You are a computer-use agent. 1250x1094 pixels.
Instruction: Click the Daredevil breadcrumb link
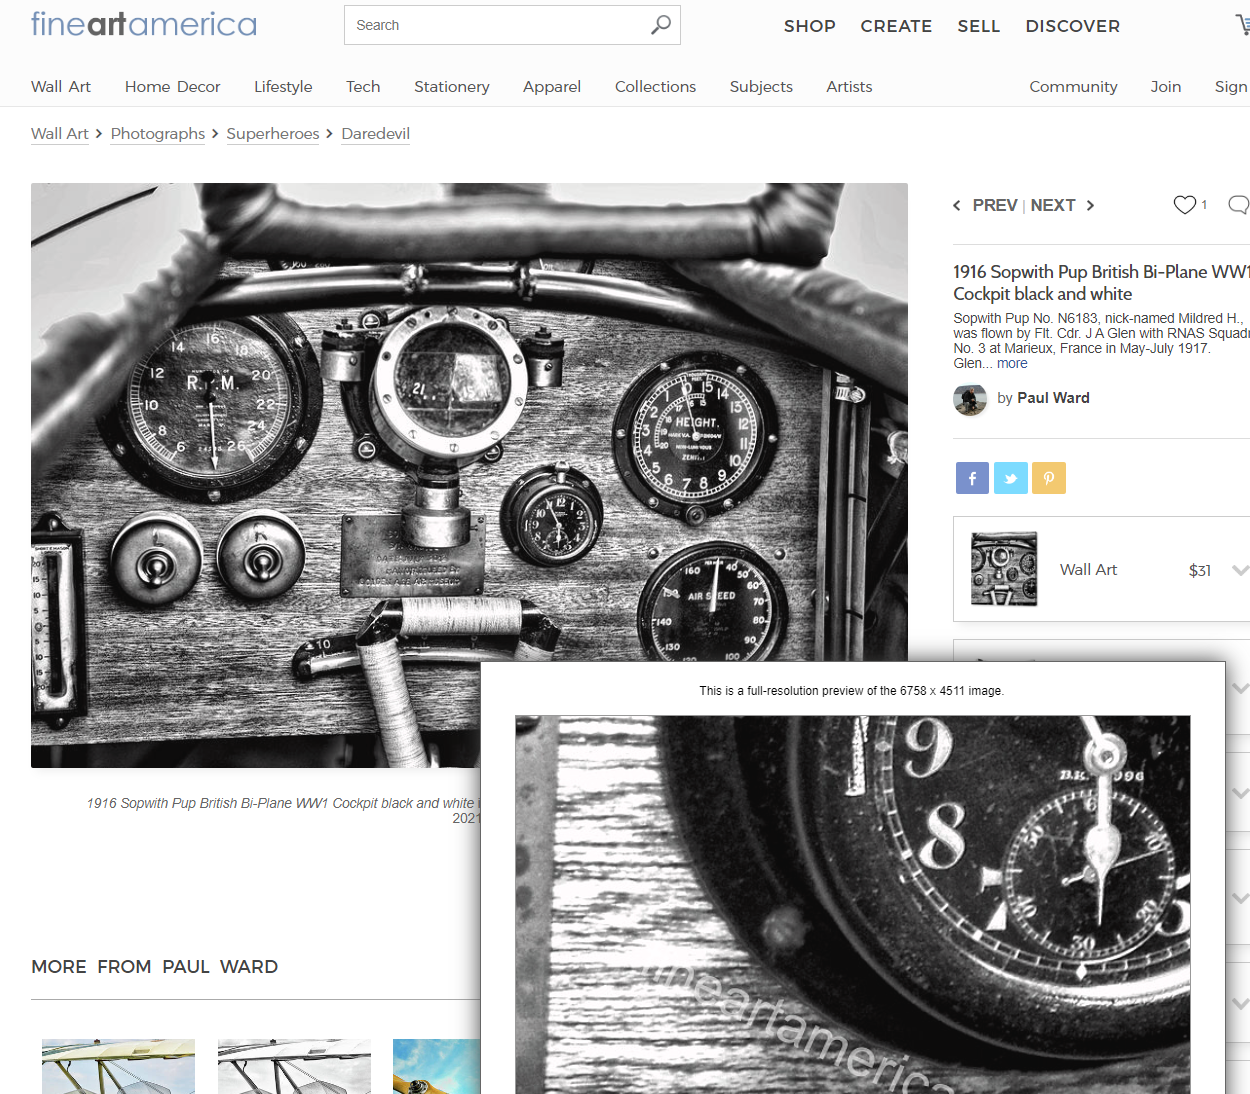point(375,134)
